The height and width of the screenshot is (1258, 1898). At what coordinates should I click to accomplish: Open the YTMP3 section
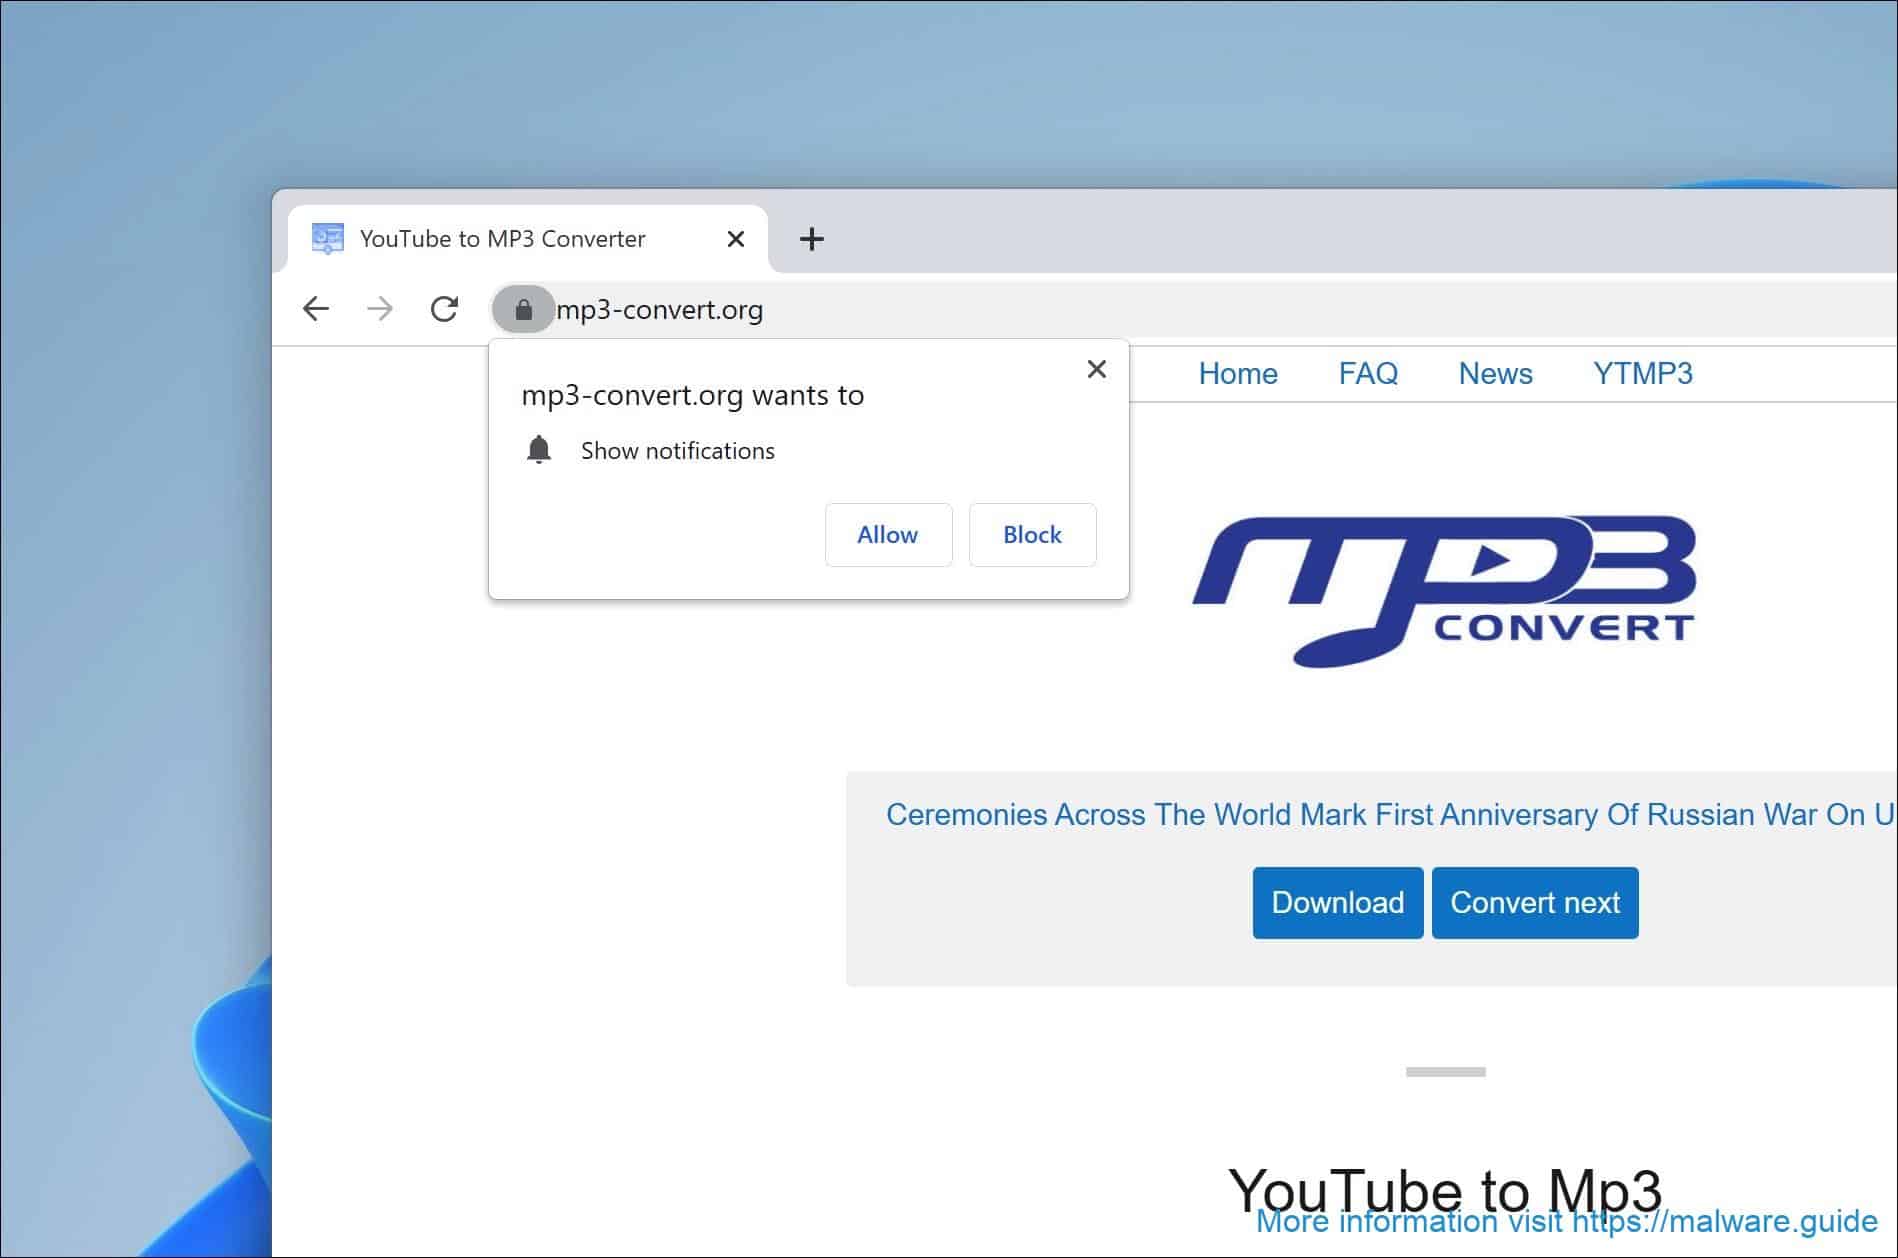pos(1644,373)
